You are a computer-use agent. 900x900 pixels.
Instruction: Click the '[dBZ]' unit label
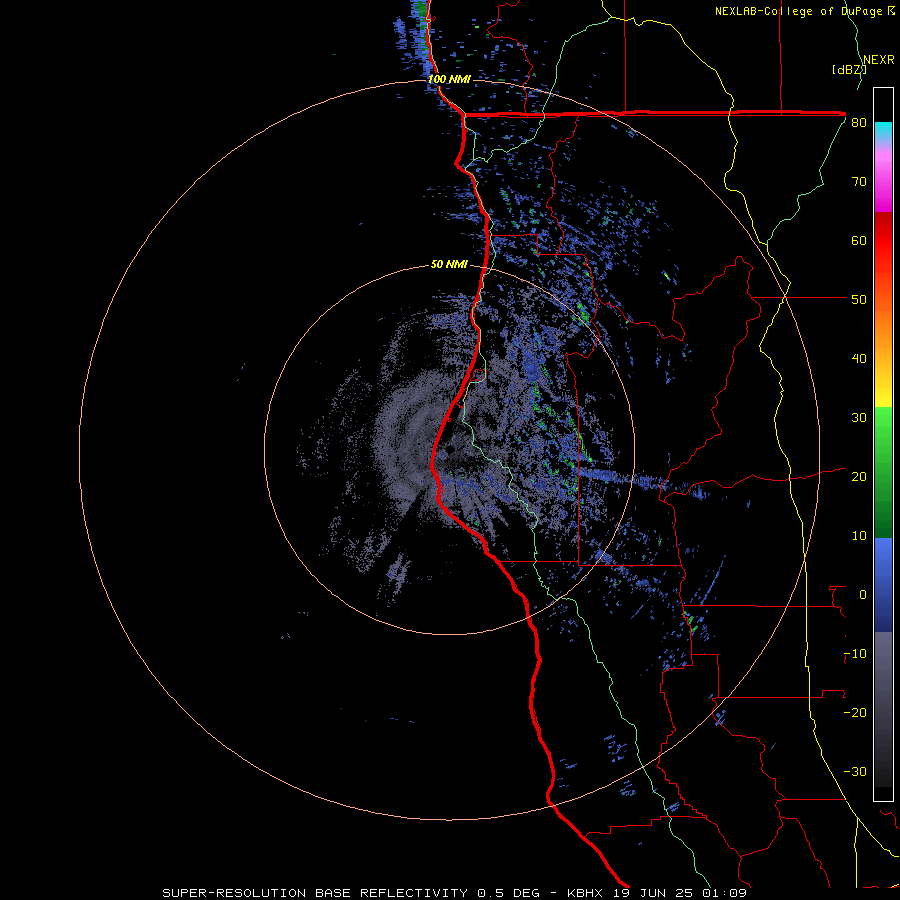(x=849, y=70)
